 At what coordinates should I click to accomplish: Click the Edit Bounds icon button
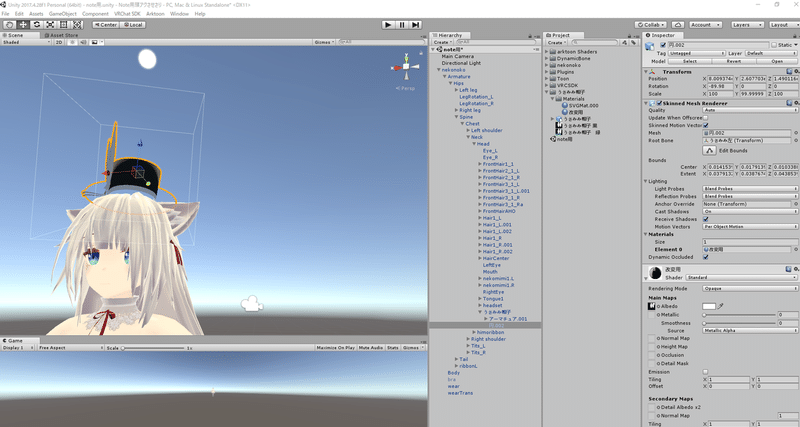point(709,150)
